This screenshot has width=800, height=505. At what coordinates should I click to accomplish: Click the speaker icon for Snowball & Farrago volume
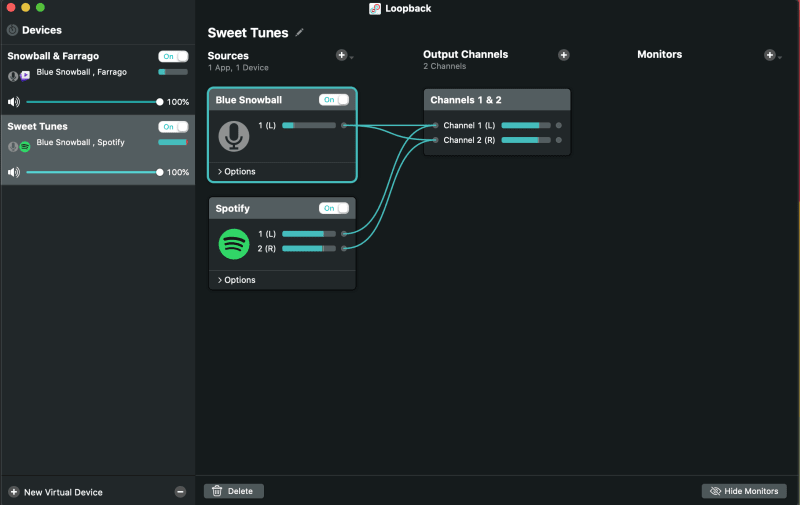[14, 102]
